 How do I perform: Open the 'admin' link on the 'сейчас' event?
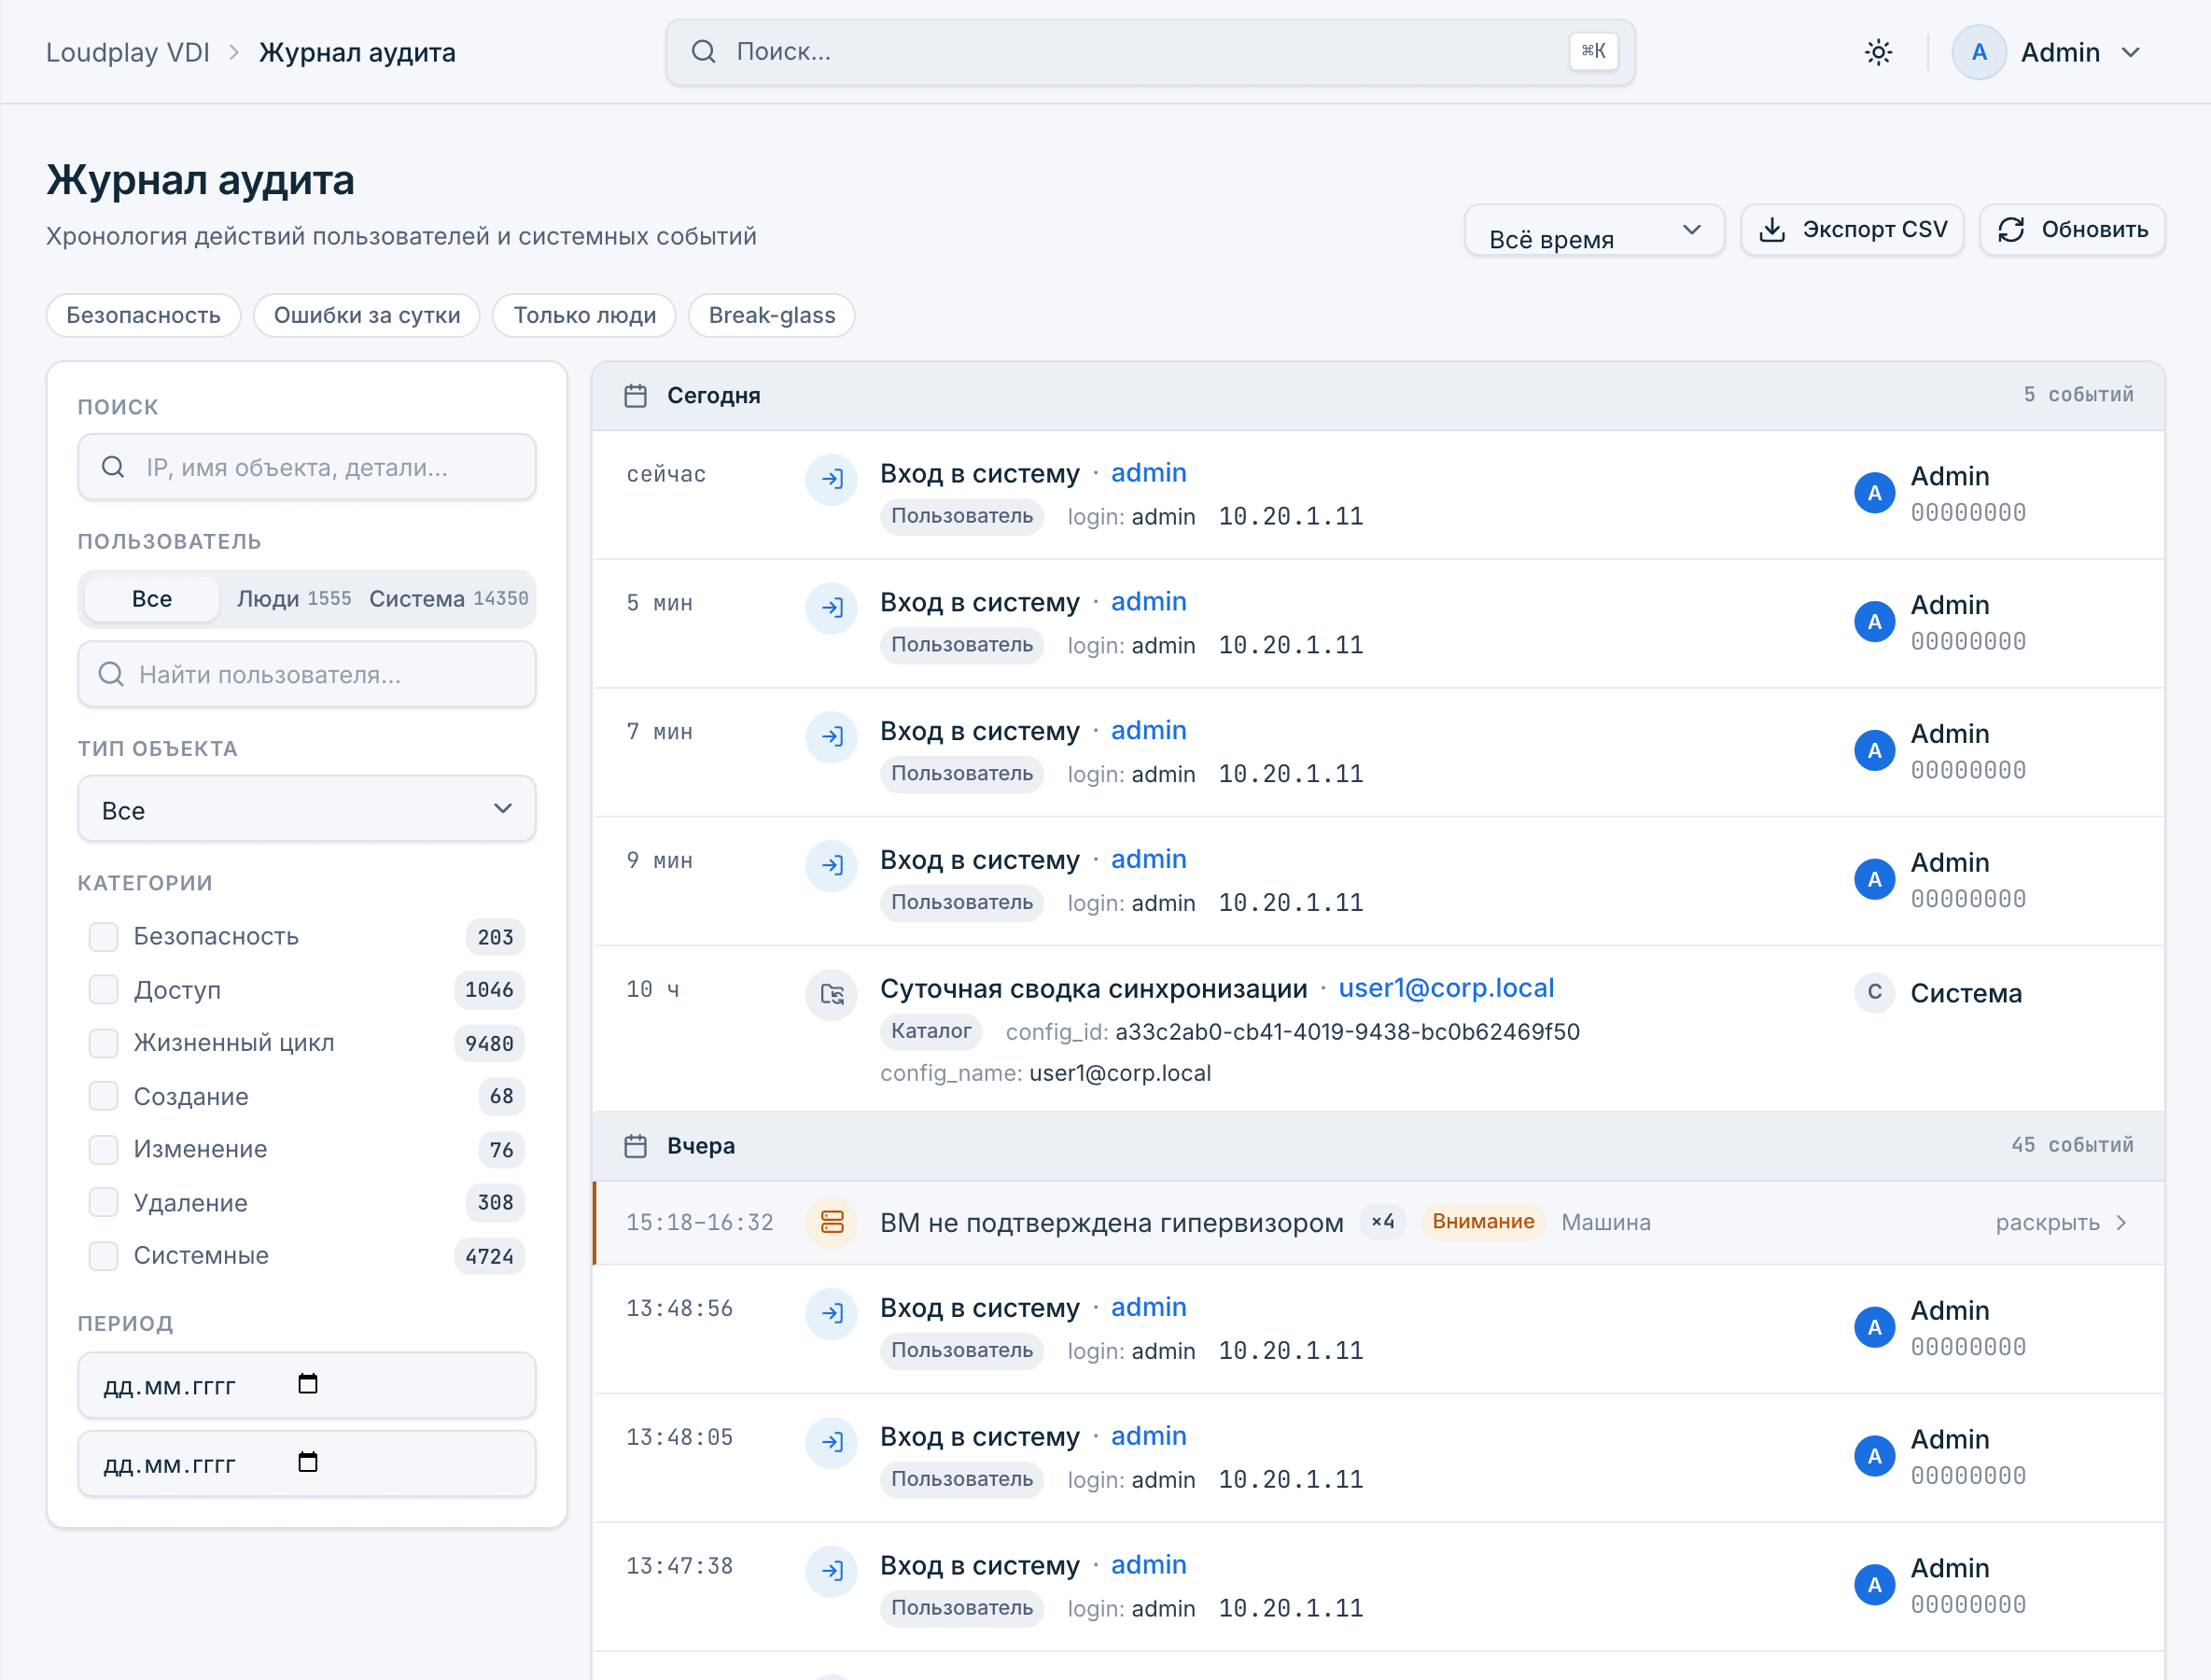coord(1148,473)
